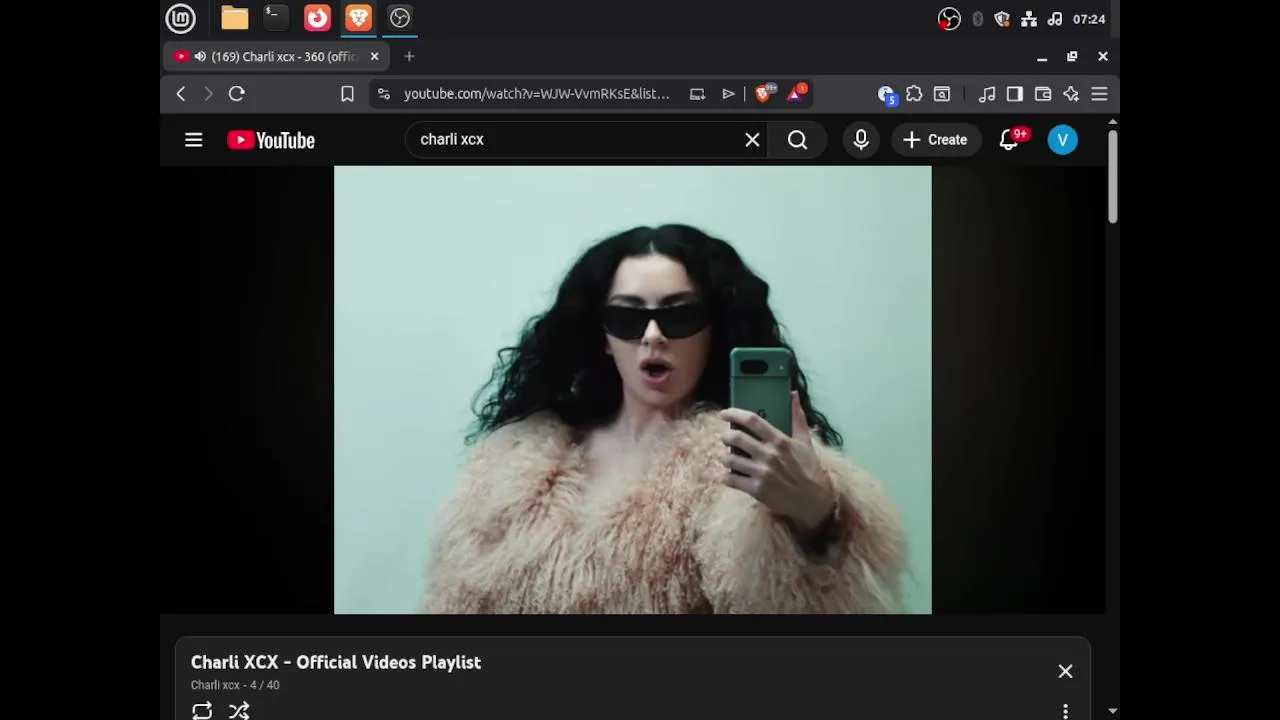
Task: Click the page vertical scrollbar thumb
Action: pos(1113,176)
